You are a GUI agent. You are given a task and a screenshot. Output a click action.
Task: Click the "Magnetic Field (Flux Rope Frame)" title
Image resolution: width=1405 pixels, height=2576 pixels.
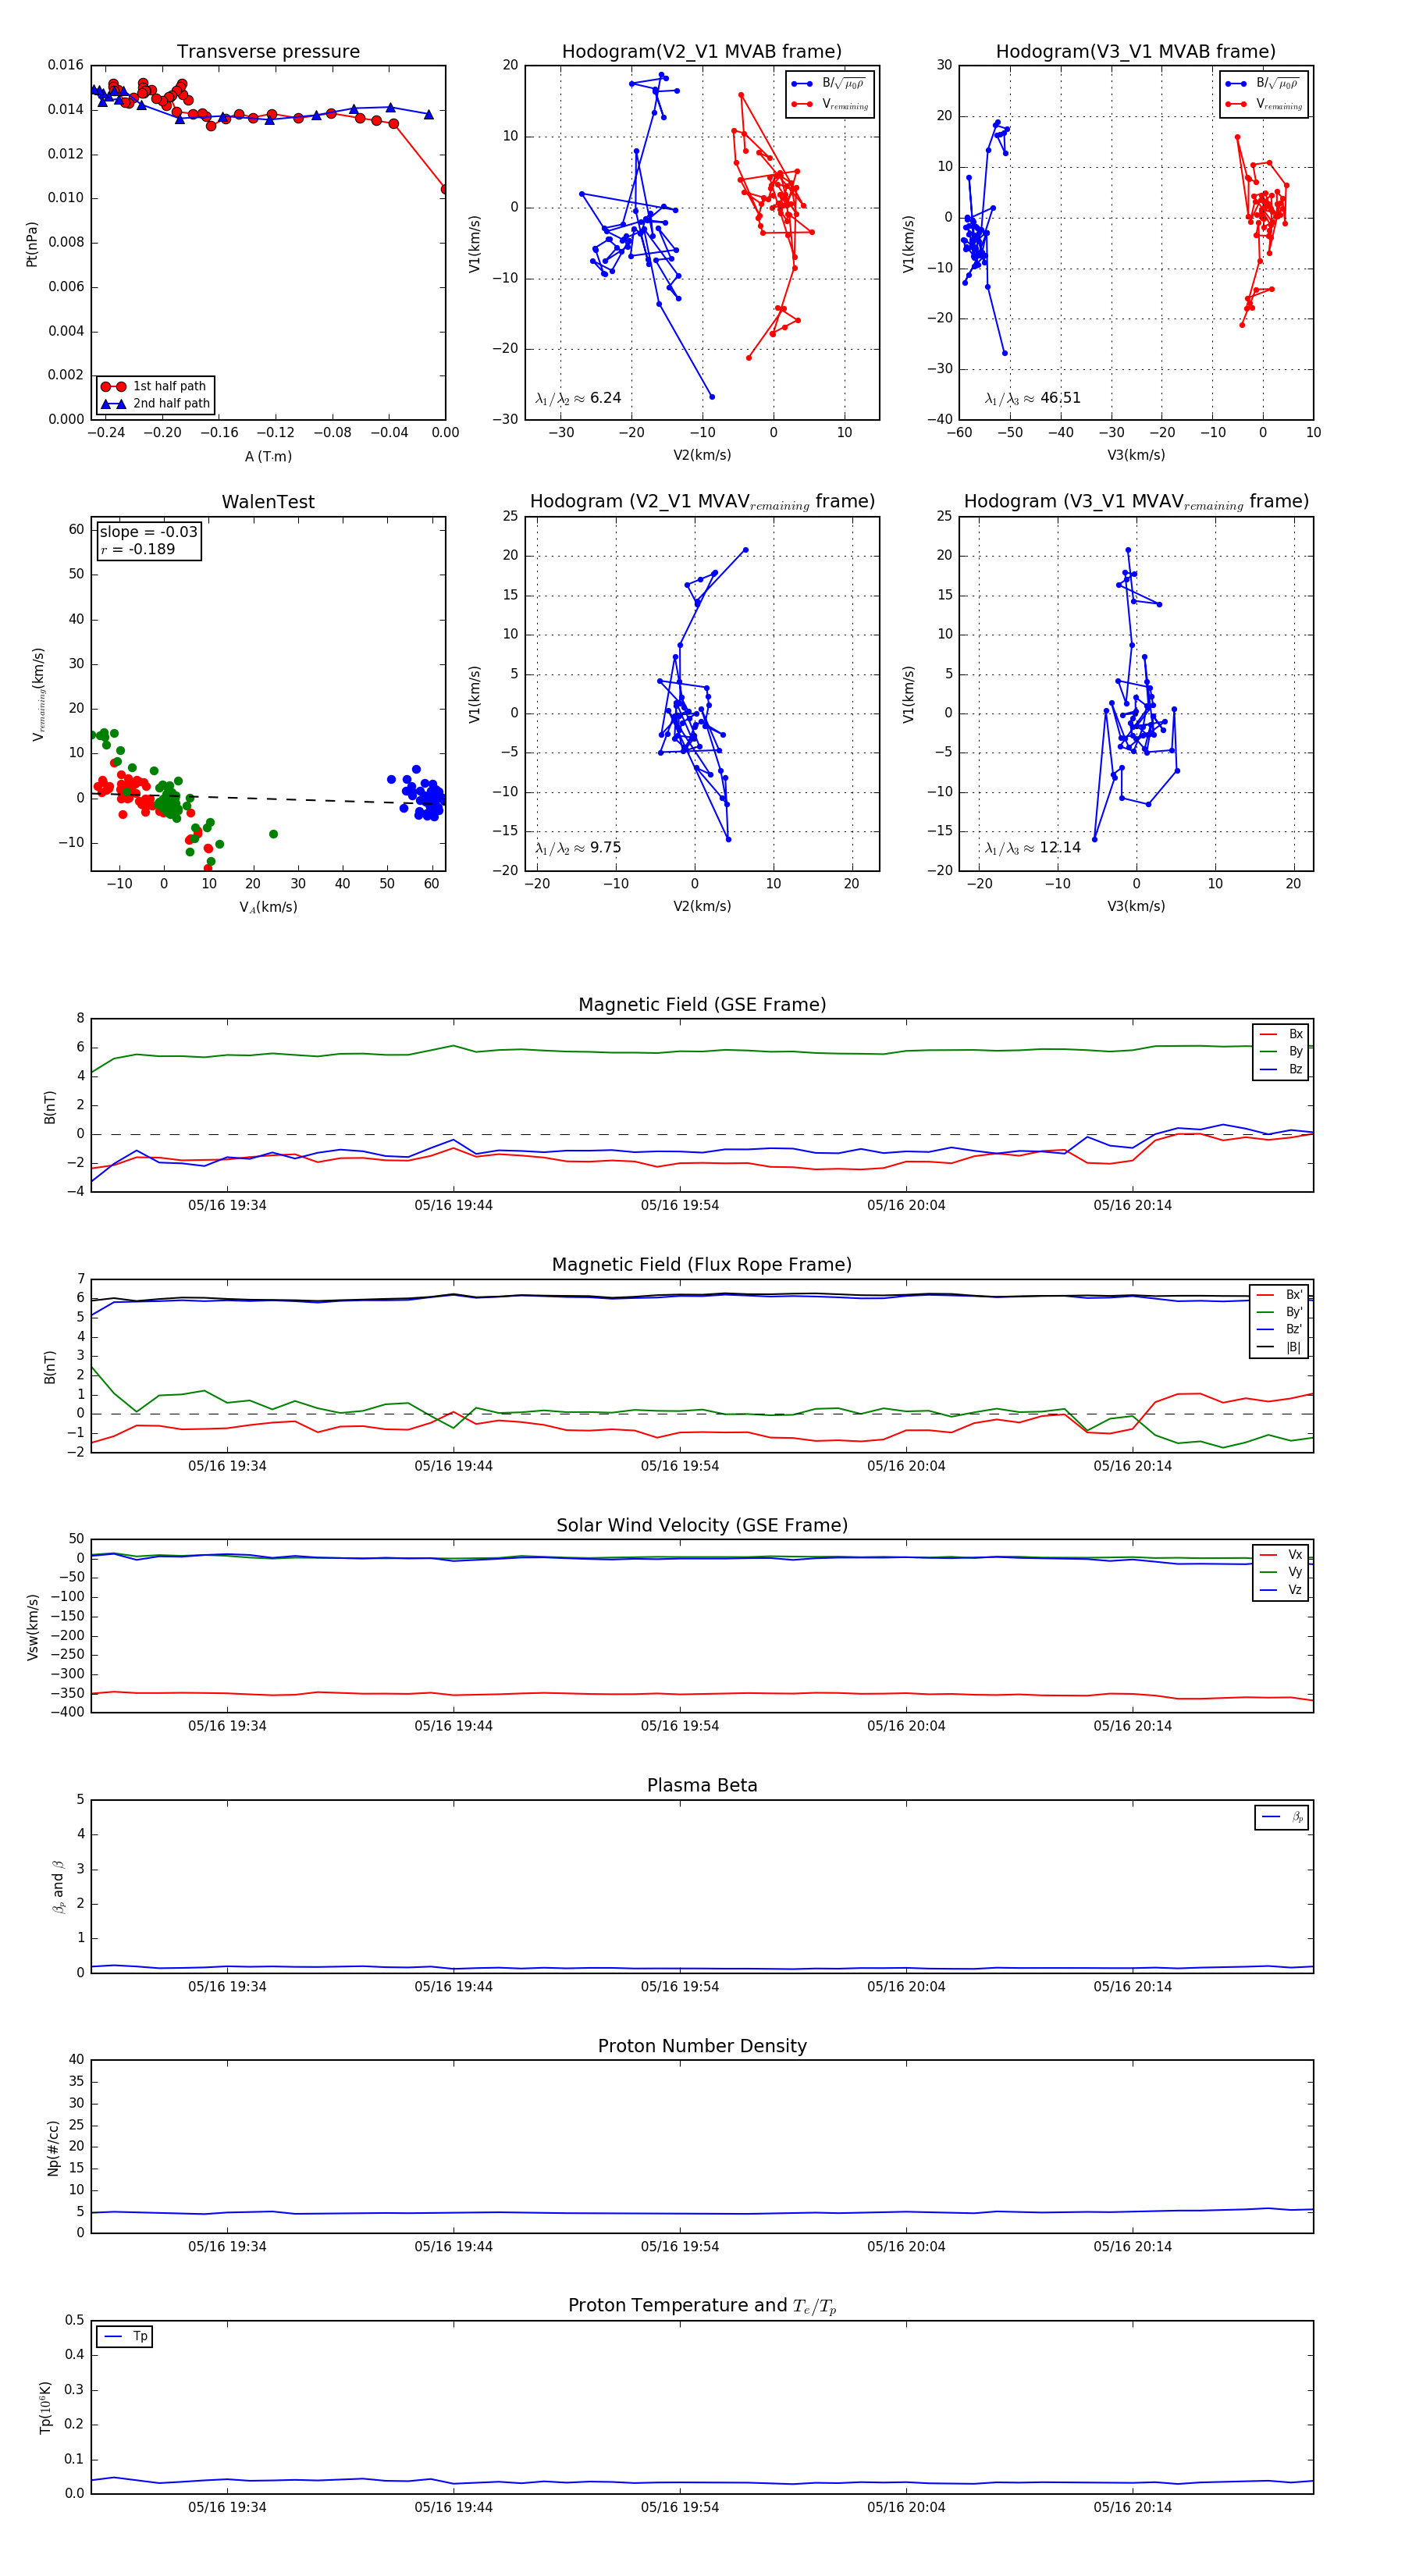click(x=702, y=1265)
